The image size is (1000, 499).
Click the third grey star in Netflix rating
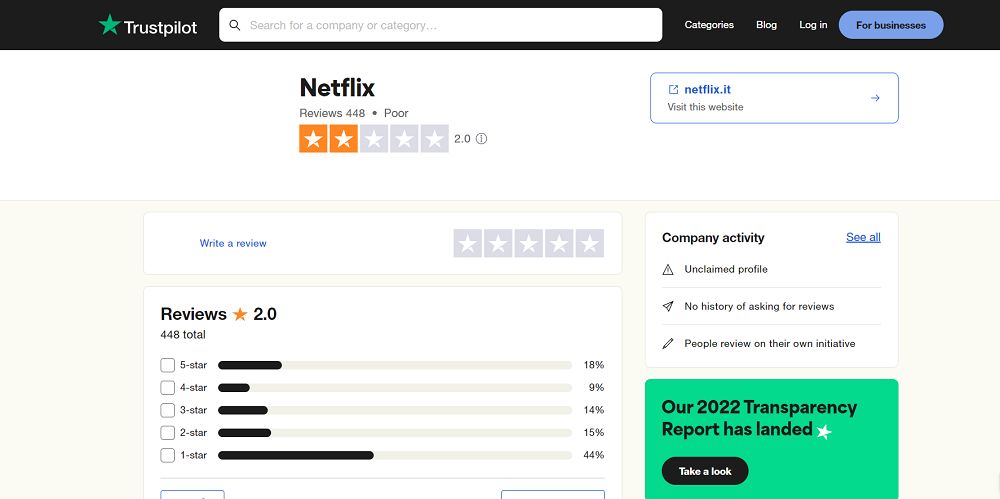[x=374, y=138]
